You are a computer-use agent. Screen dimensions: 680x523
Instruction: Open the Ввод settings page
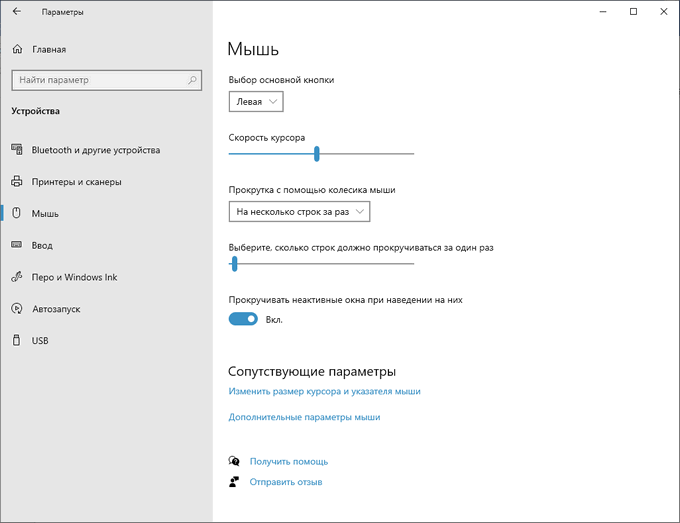pyautogui.click(x=42, y=245)
